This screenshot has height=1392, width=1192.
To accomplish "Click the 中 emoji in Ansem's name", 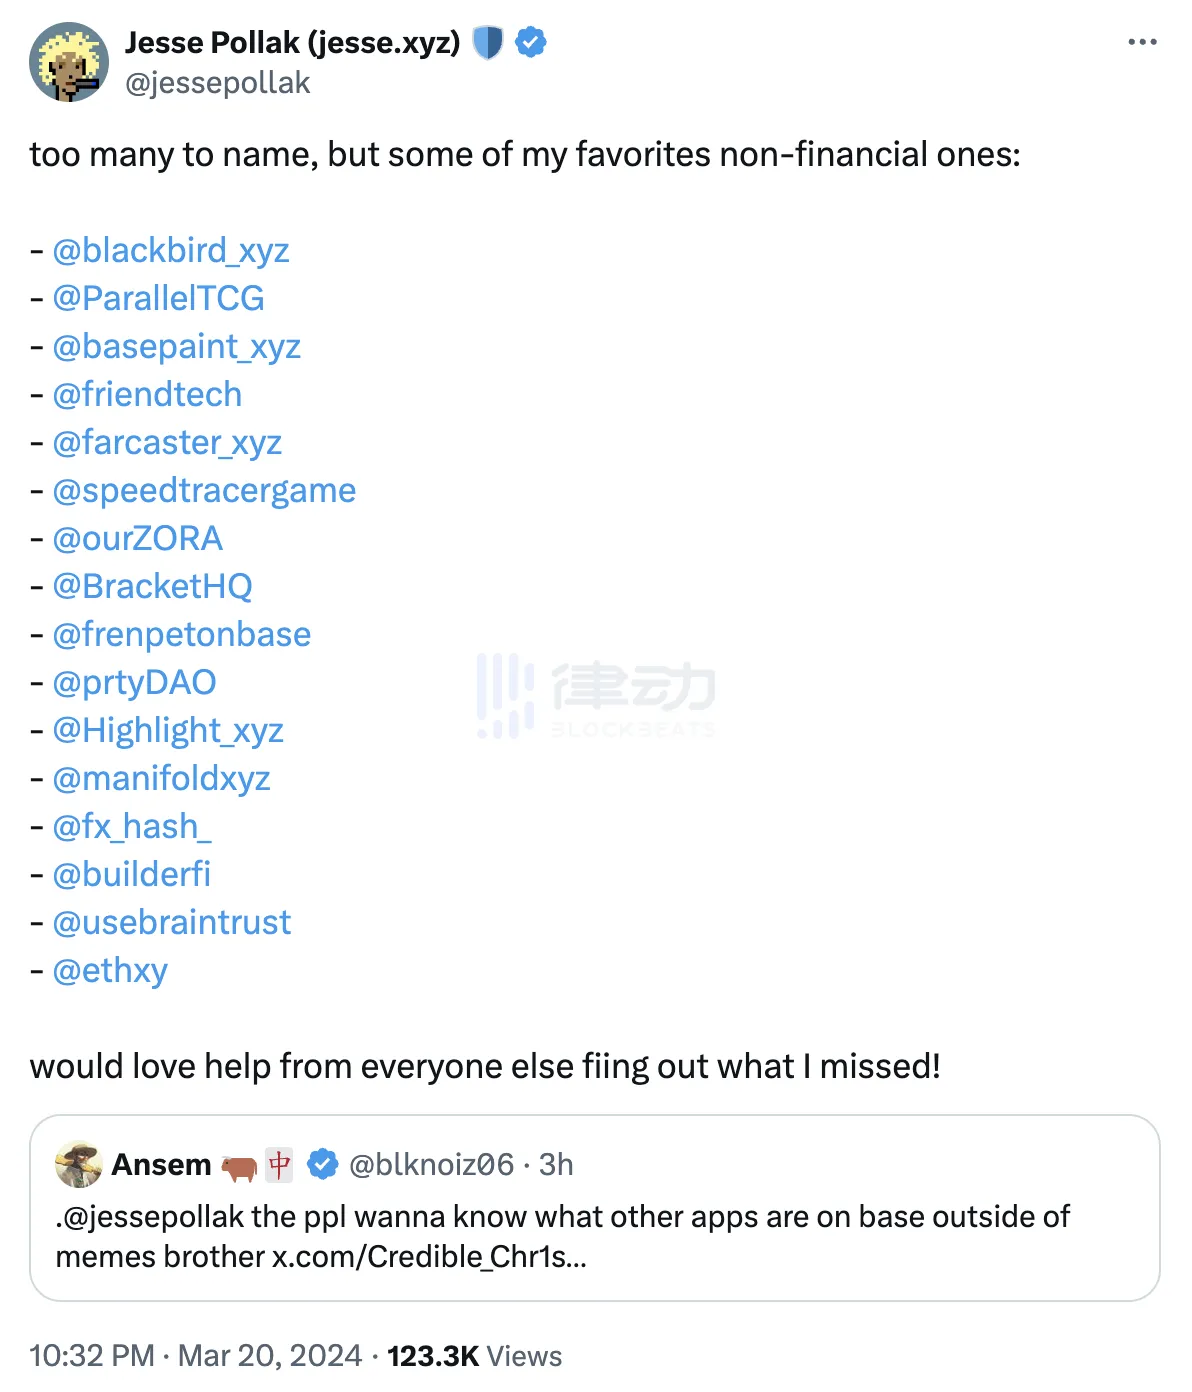I will (x=279, y=1163).
